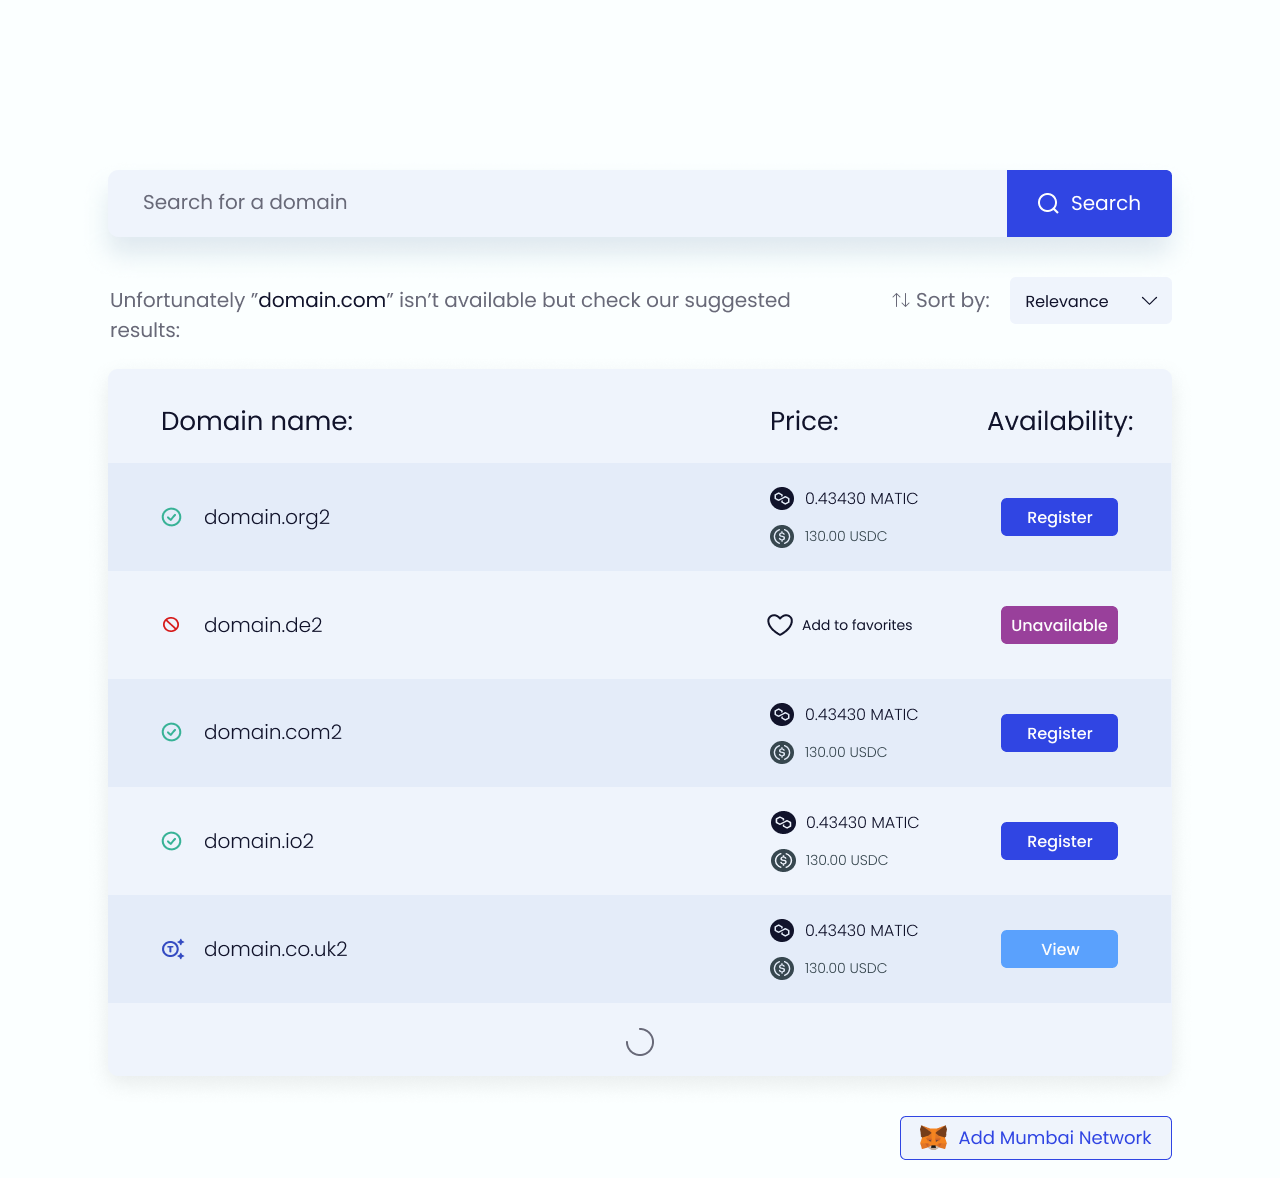Click the Search button
The height and width of the screenshot is (1178, 1280).
click(x=1089, y=203)
